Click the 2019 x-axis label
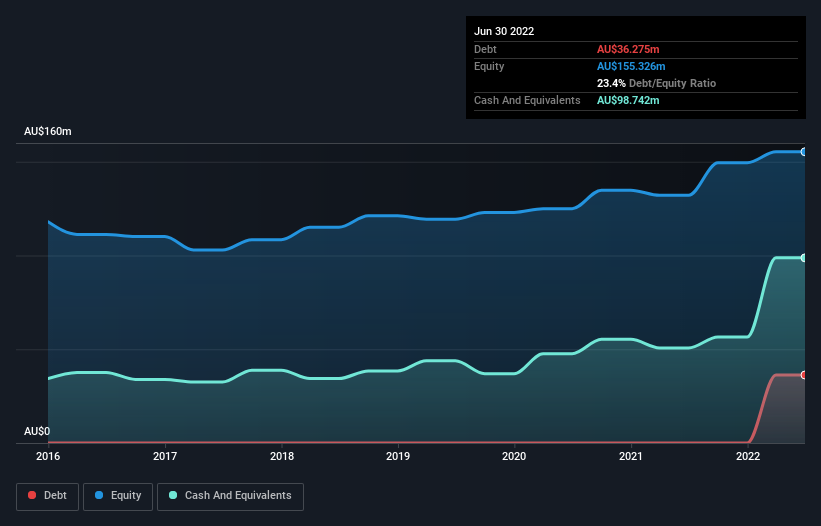Screen dimensions: 821x526 point(398,456)
